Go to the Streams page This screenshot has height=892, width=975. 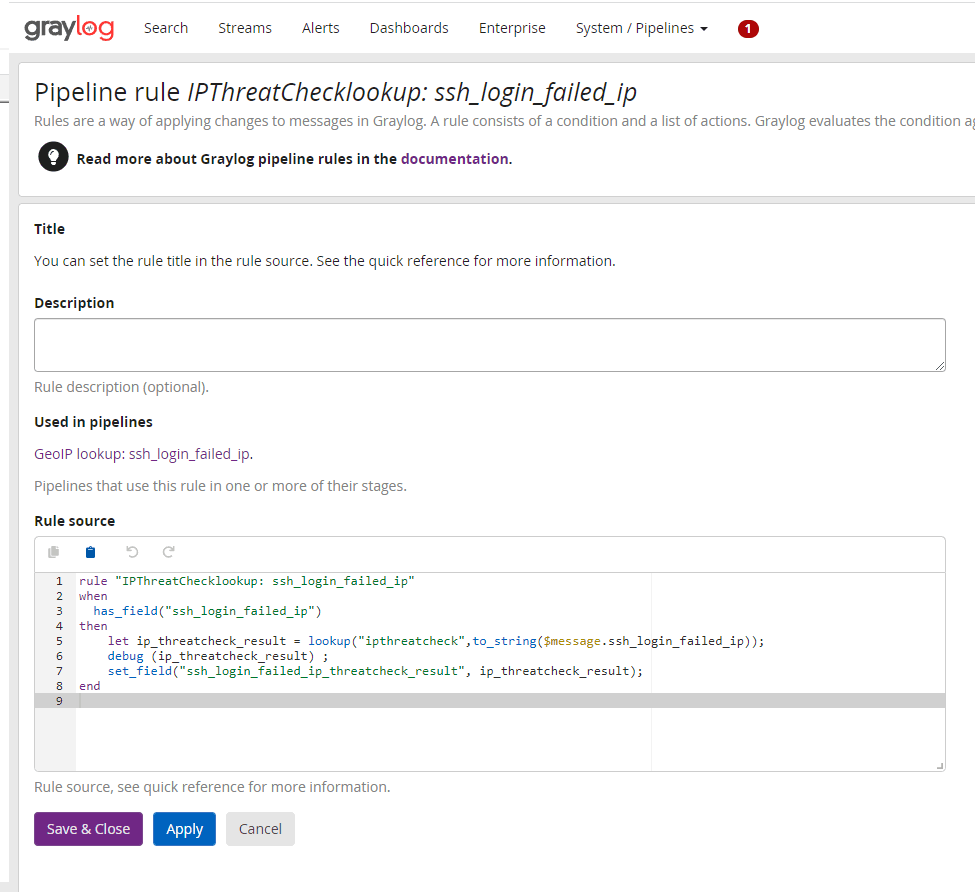click(245, 28)
